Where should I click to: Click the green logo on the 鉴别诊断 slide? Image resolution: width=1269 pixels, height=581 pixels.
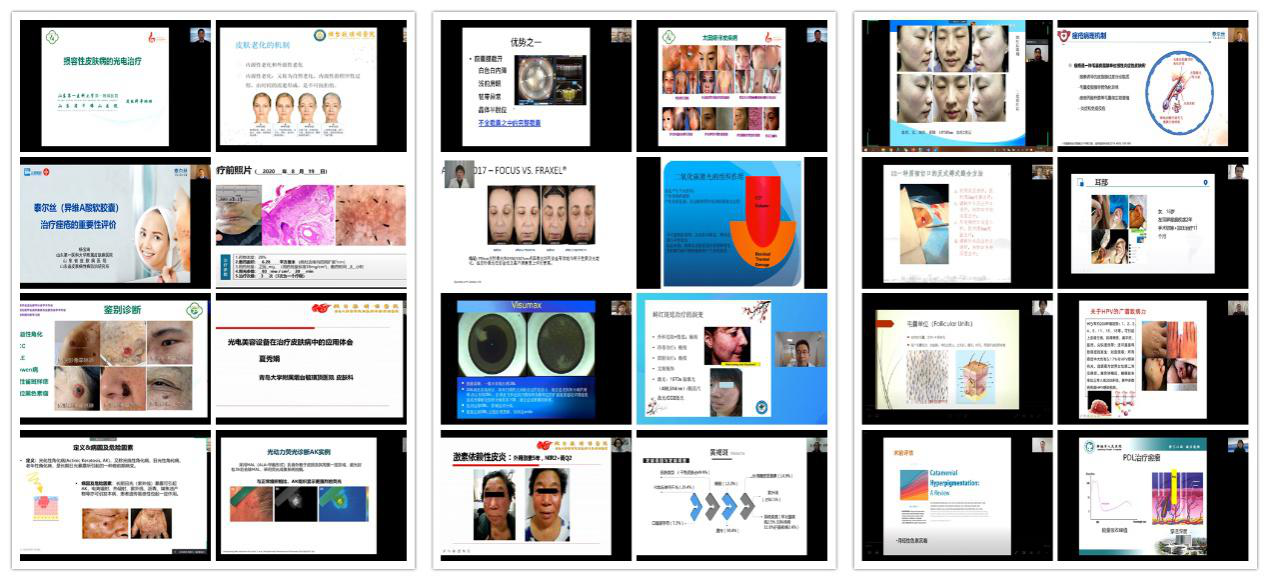click(196, 310)
